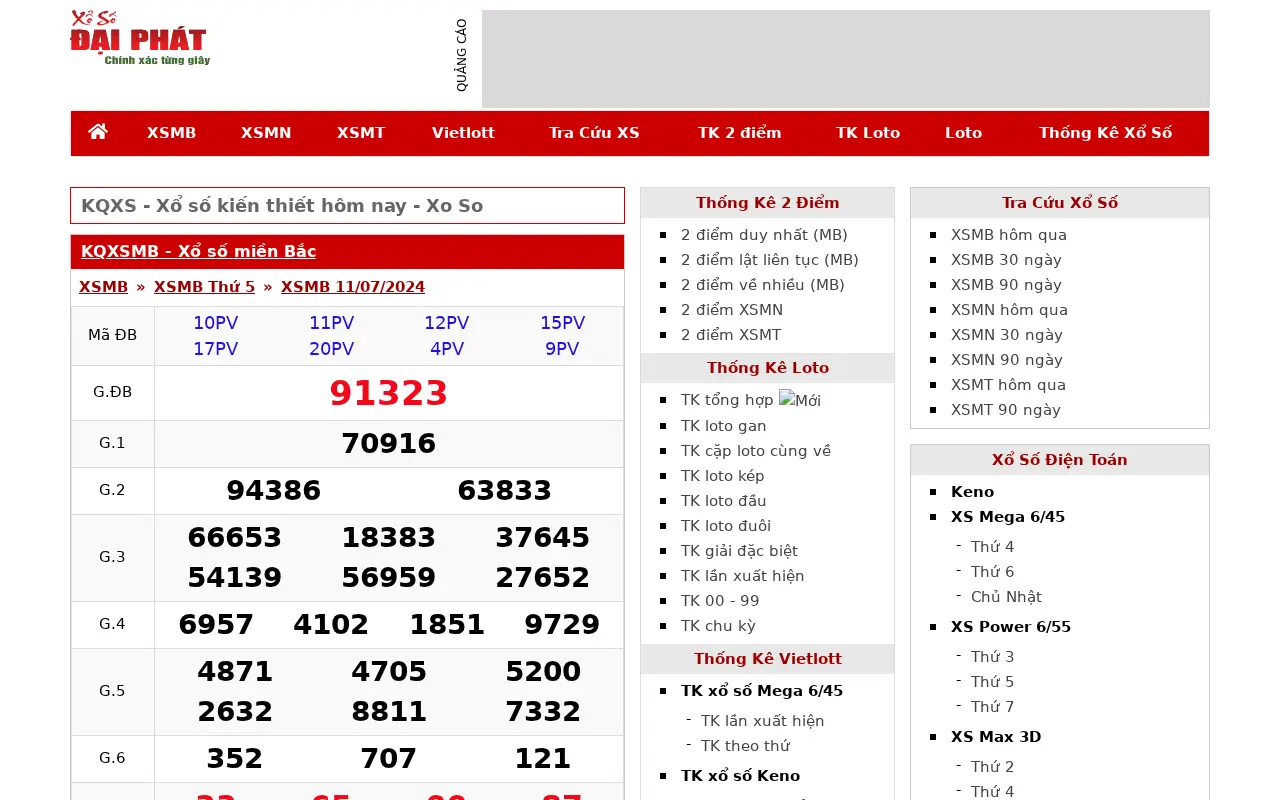Open TK lần xuất hiện under Mega 6/45
The image size is (1280, 800).
point(763,721)
